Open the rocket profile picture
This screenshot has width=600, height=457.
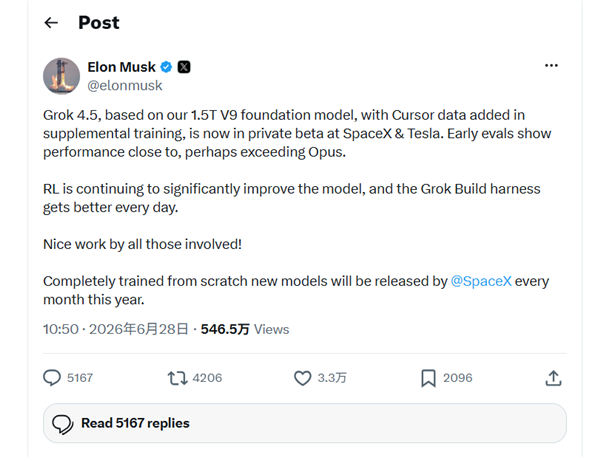(62, 76)
